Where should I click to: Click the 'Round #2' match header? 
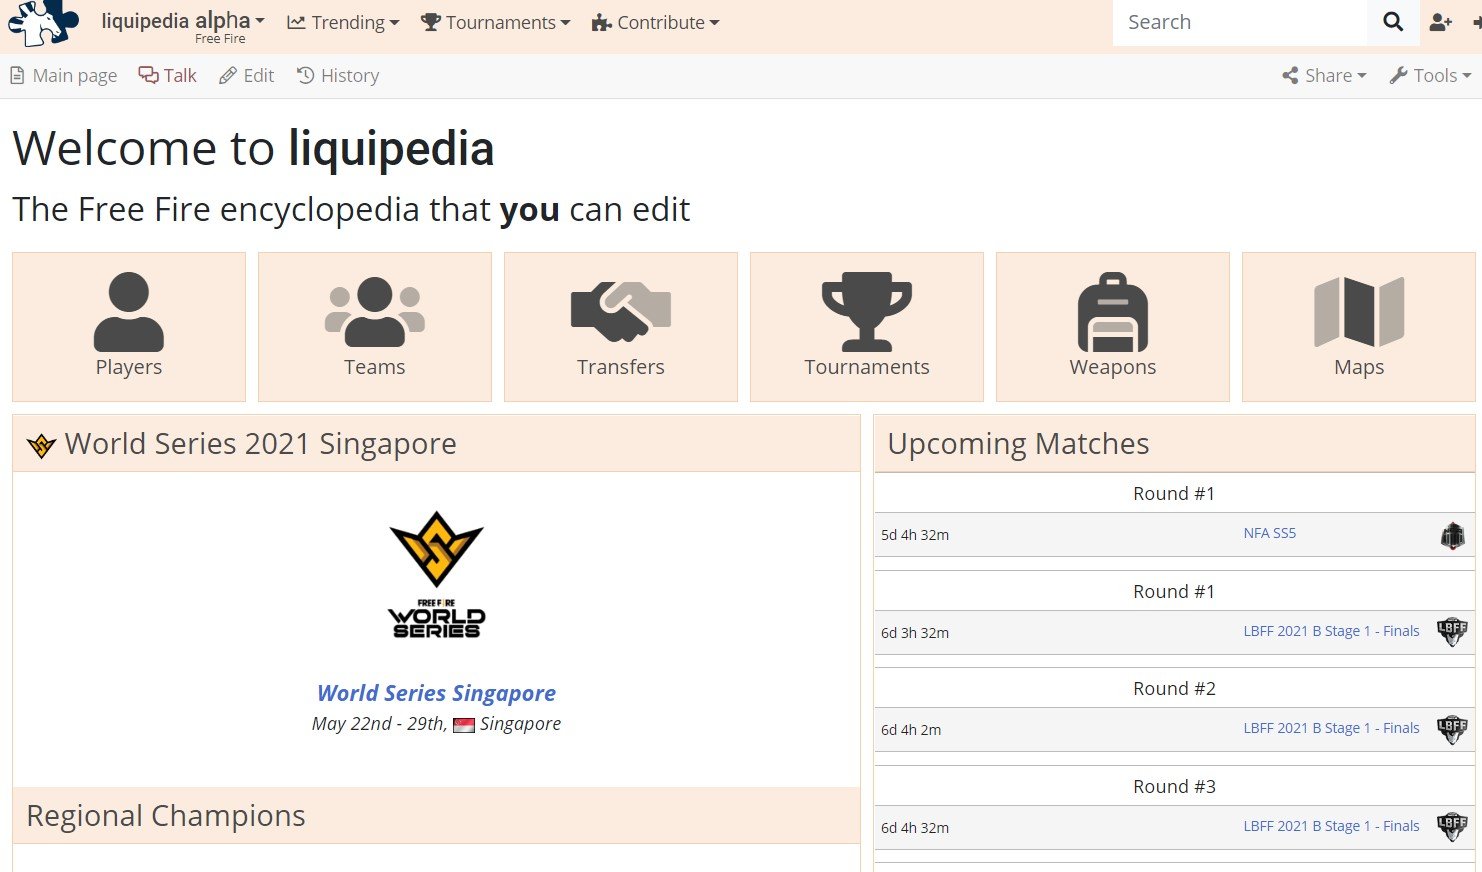(1174, 688)
